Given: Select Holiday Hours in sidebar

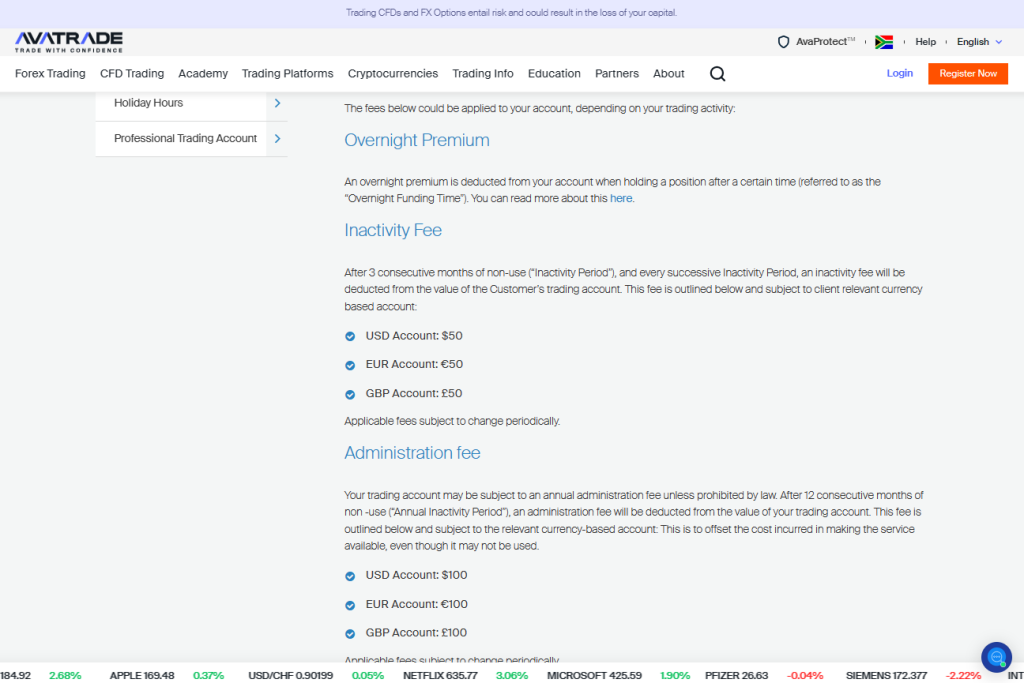Looking at the screenshot, I should (x=148, y=103).
